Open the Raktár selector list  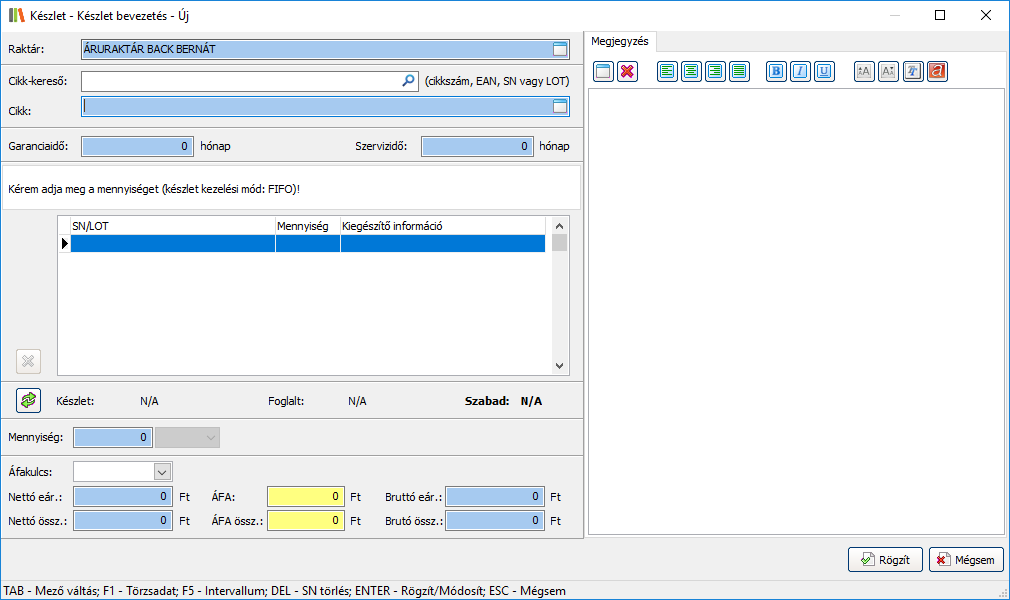(x=560, y=49)
